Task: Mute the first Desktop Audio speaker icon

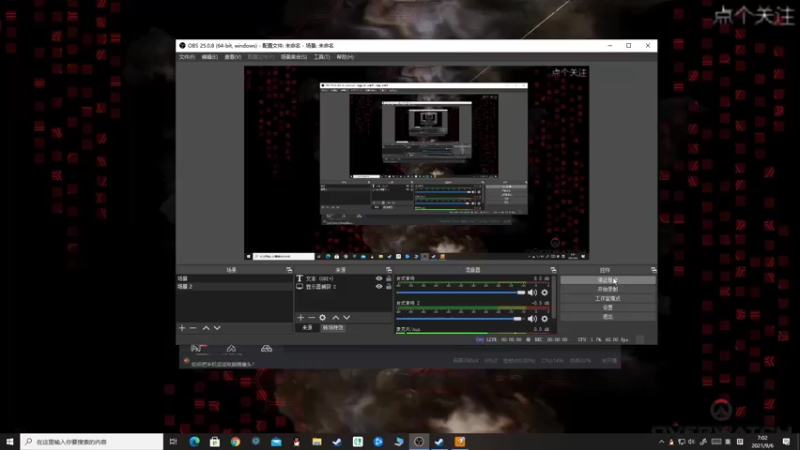Action: coord(532,292)
